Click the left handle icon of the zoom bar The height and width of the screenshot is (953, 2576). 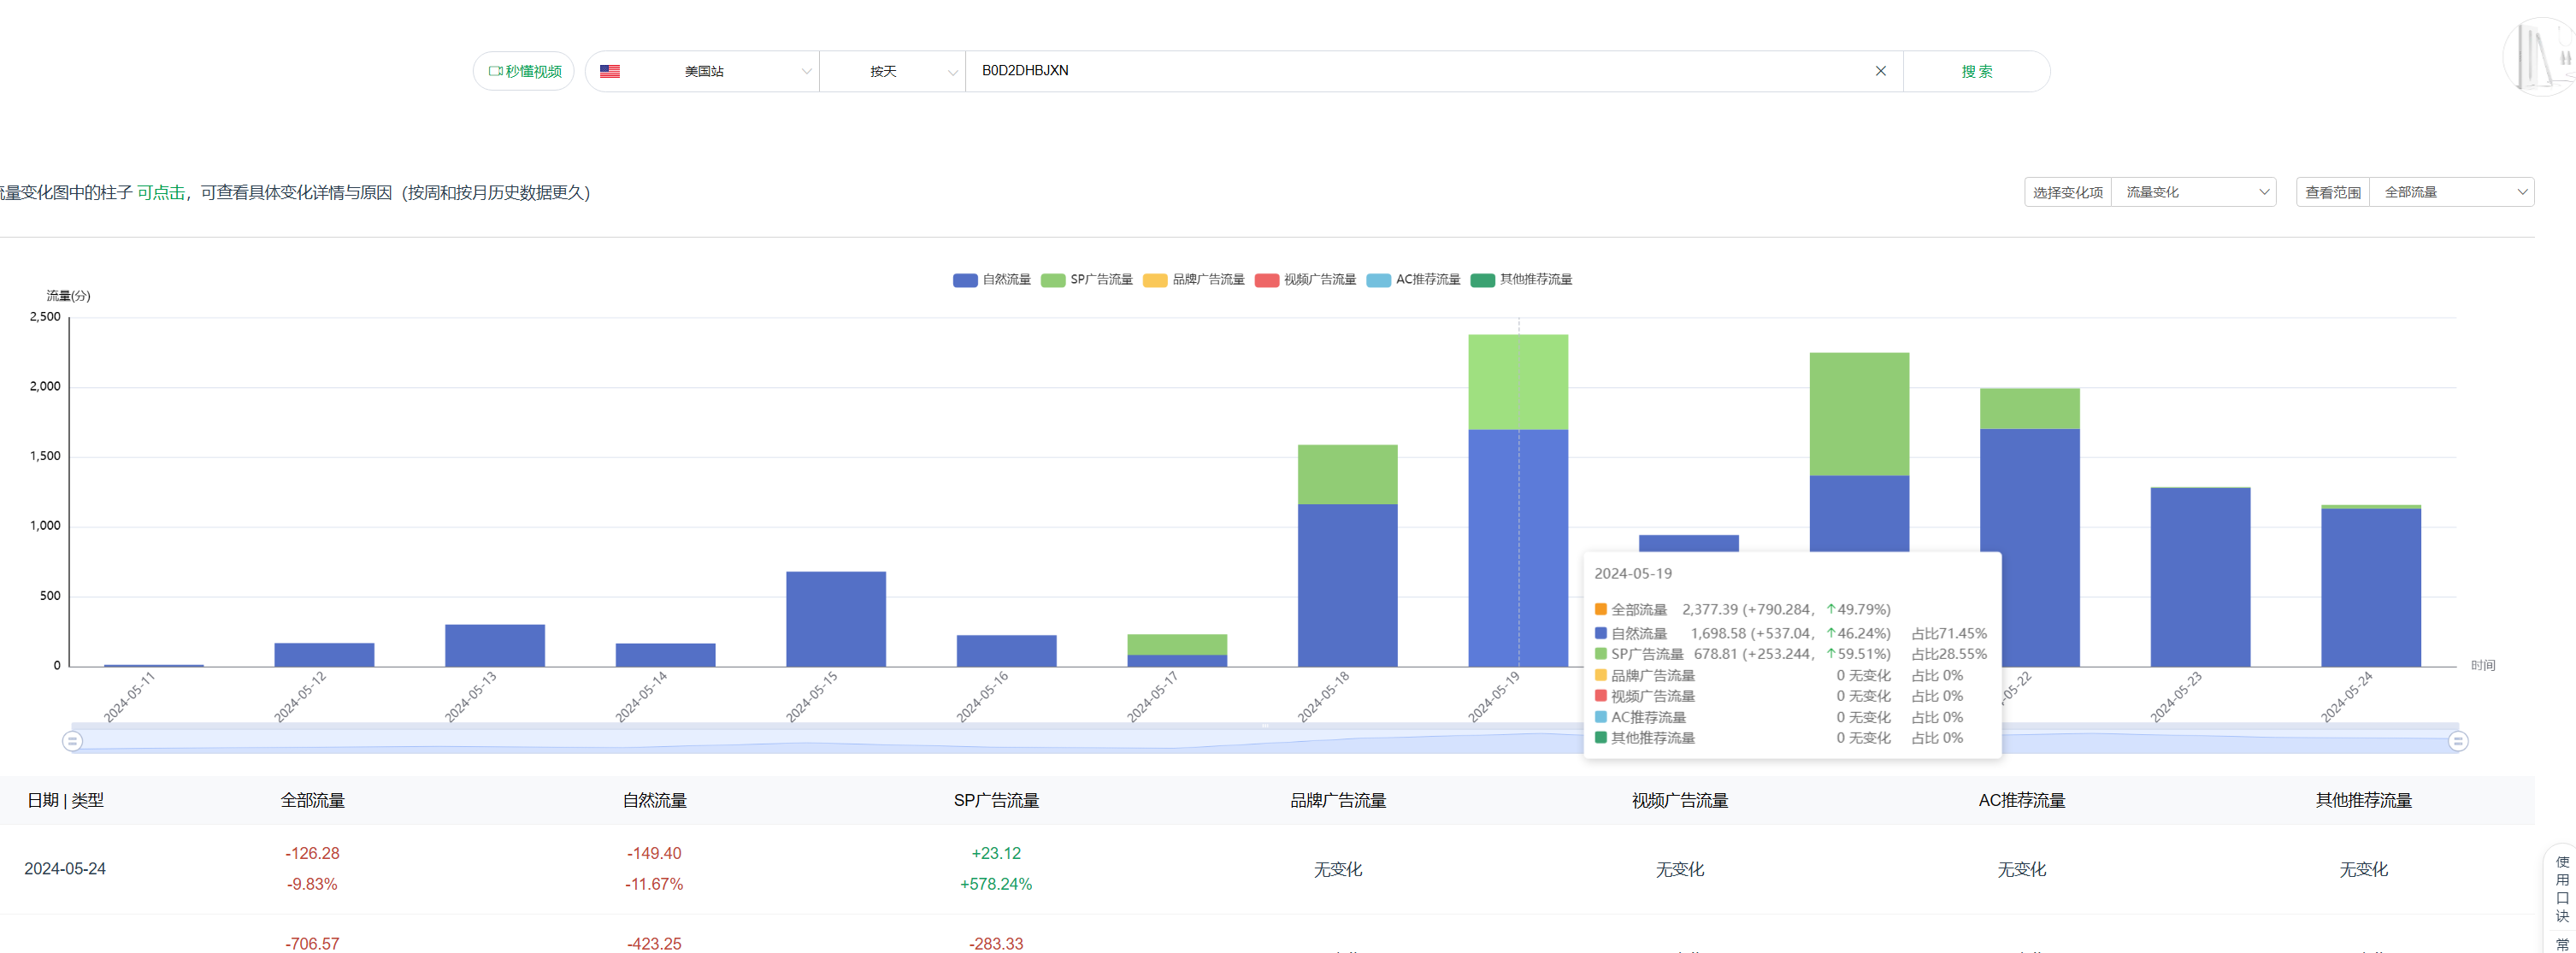tap(73, 741)
